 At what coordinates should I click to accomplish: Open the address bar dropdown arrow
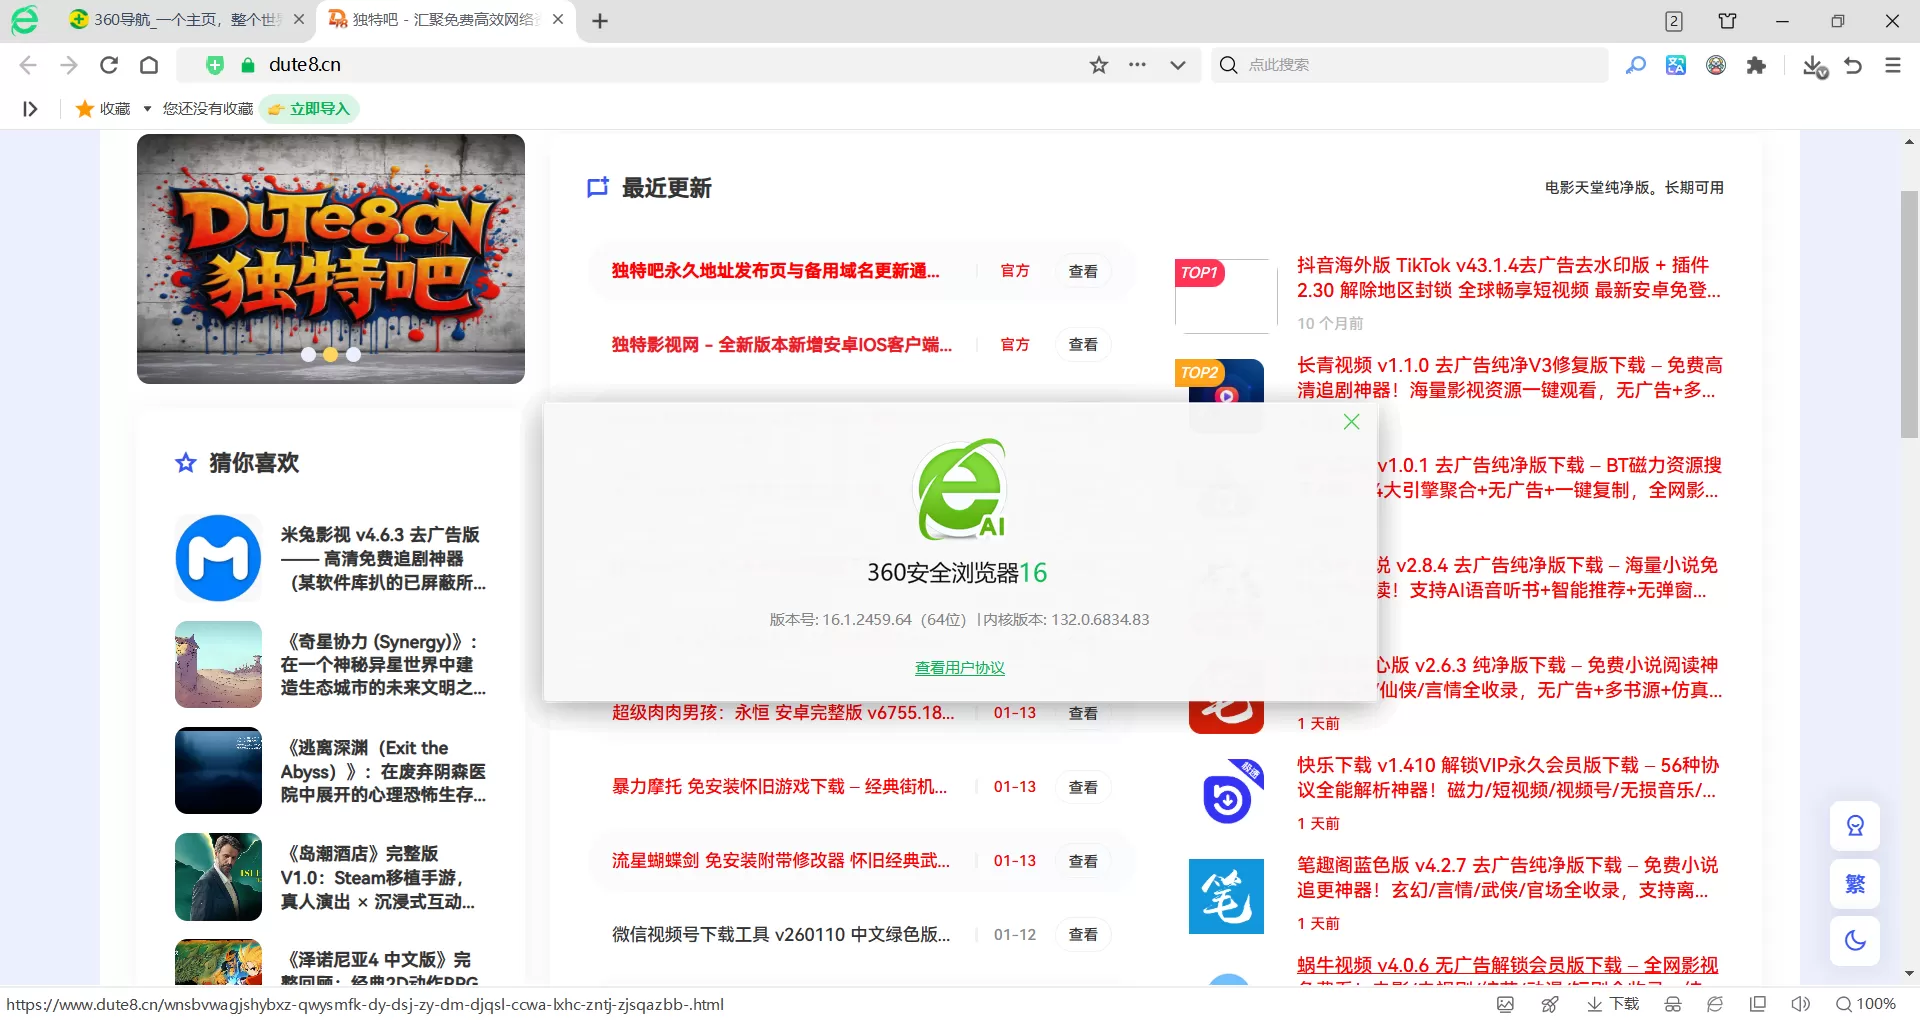[1177, 64]
